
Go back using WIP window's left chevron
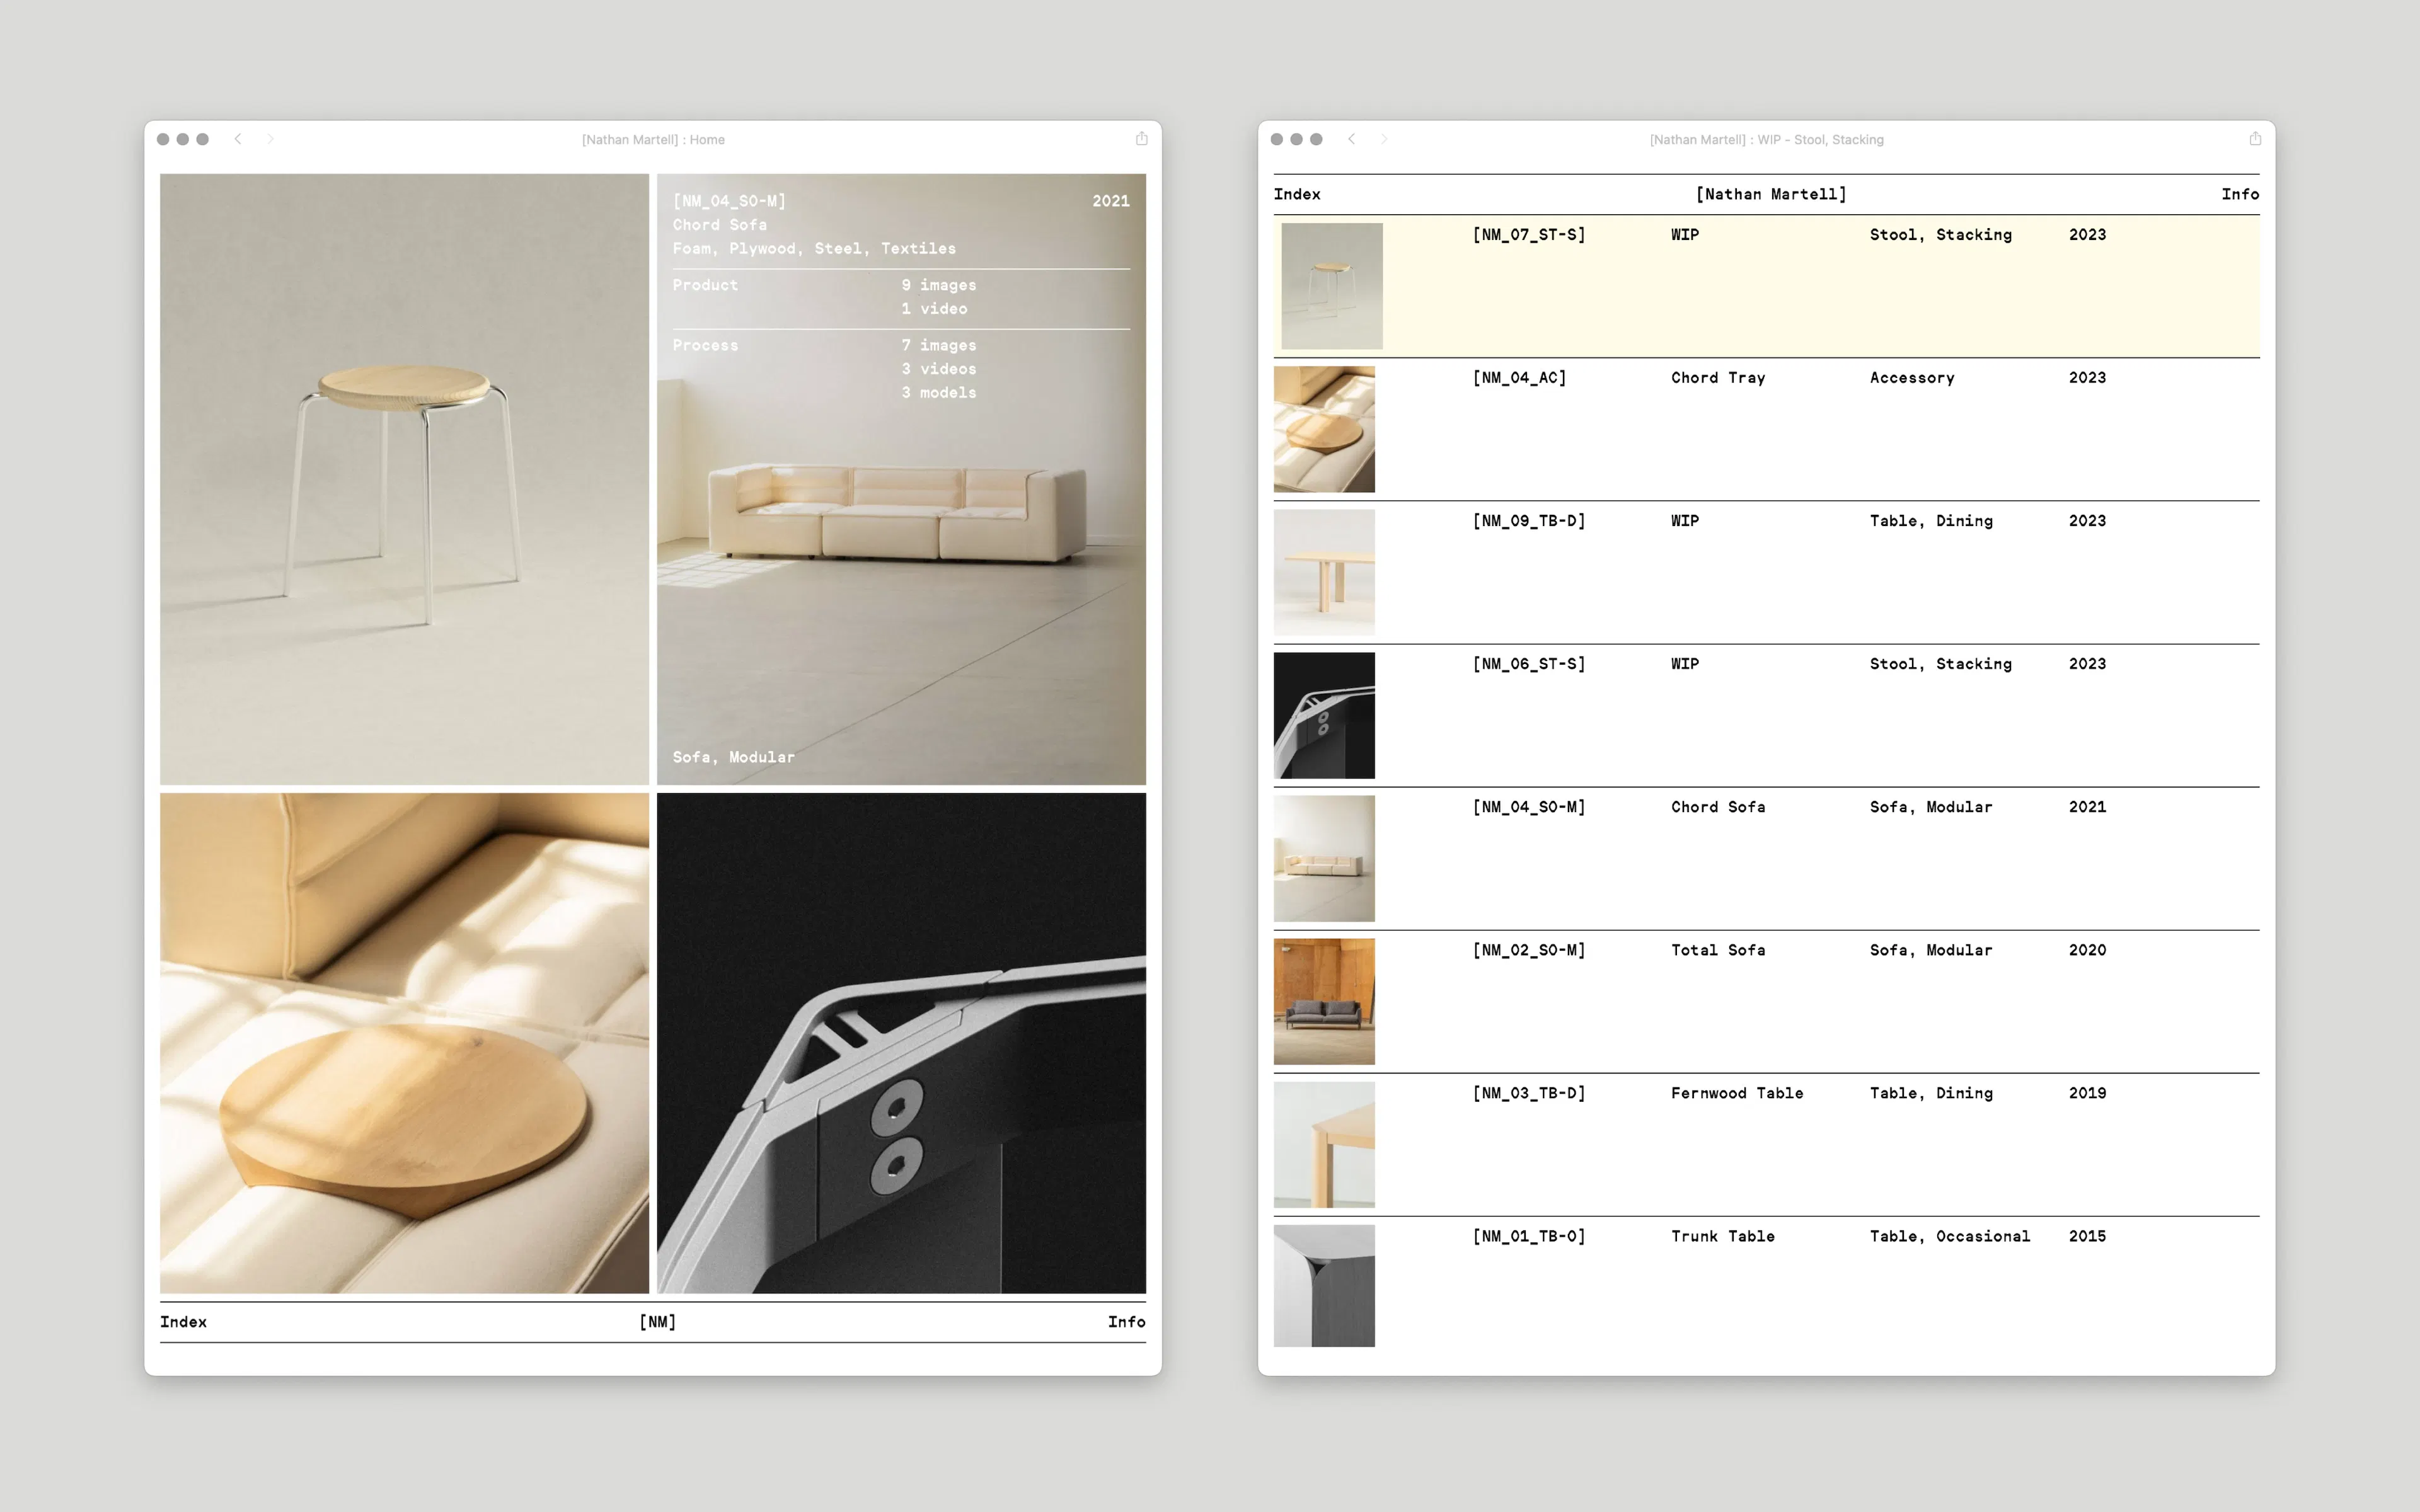coord(1351,139)
